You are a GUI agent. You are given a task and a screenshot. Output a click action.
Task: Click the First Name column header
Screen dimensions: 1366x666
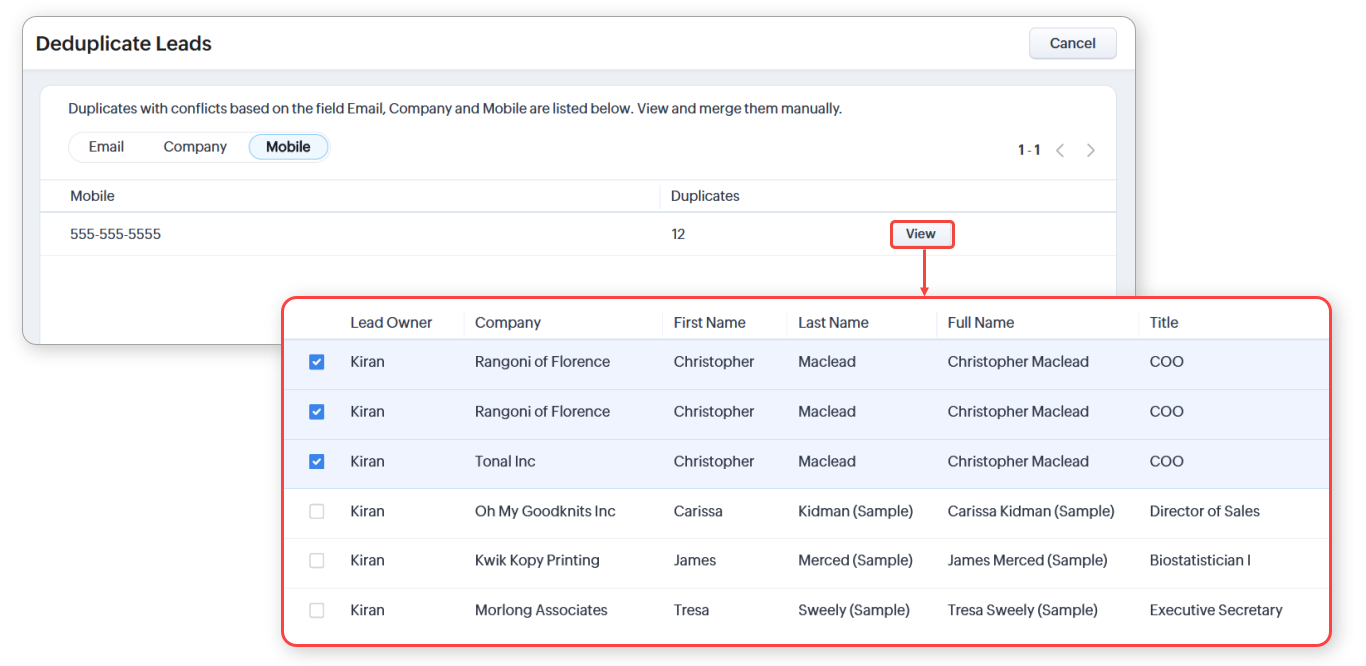coord(709,322)
